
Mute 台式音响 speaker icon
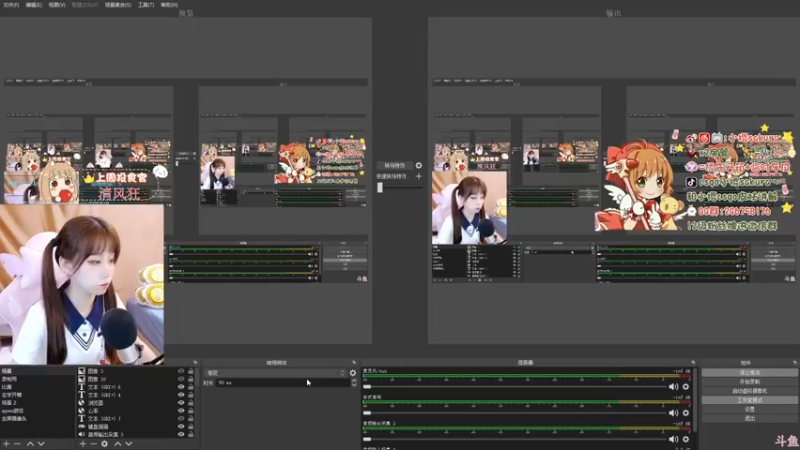(x=673, y=413)
